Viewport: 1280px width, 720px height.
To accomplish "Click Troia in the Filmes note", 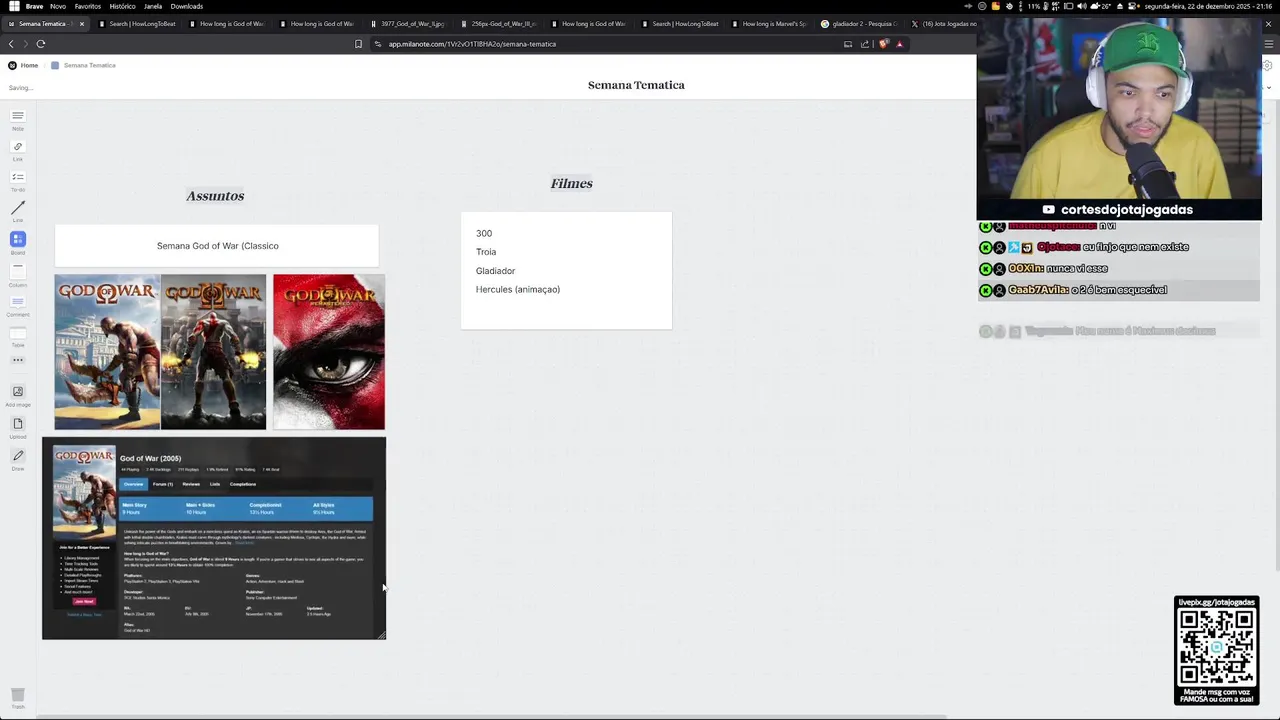I will pos(486,252).
